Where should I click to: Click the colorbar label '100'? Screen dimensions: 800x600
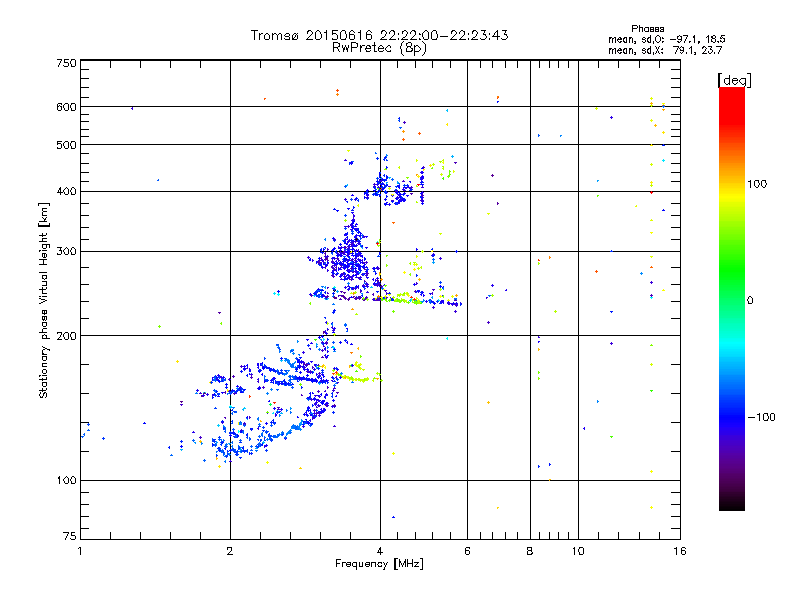[757, 184]
